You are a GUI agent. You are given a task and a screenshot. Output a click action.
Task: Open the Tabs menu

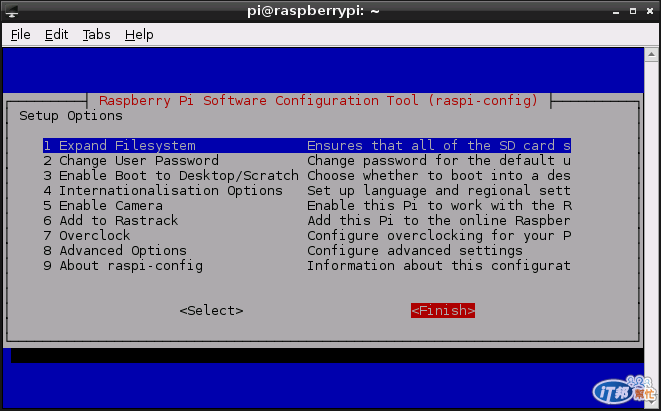click(x=96, y=35)
